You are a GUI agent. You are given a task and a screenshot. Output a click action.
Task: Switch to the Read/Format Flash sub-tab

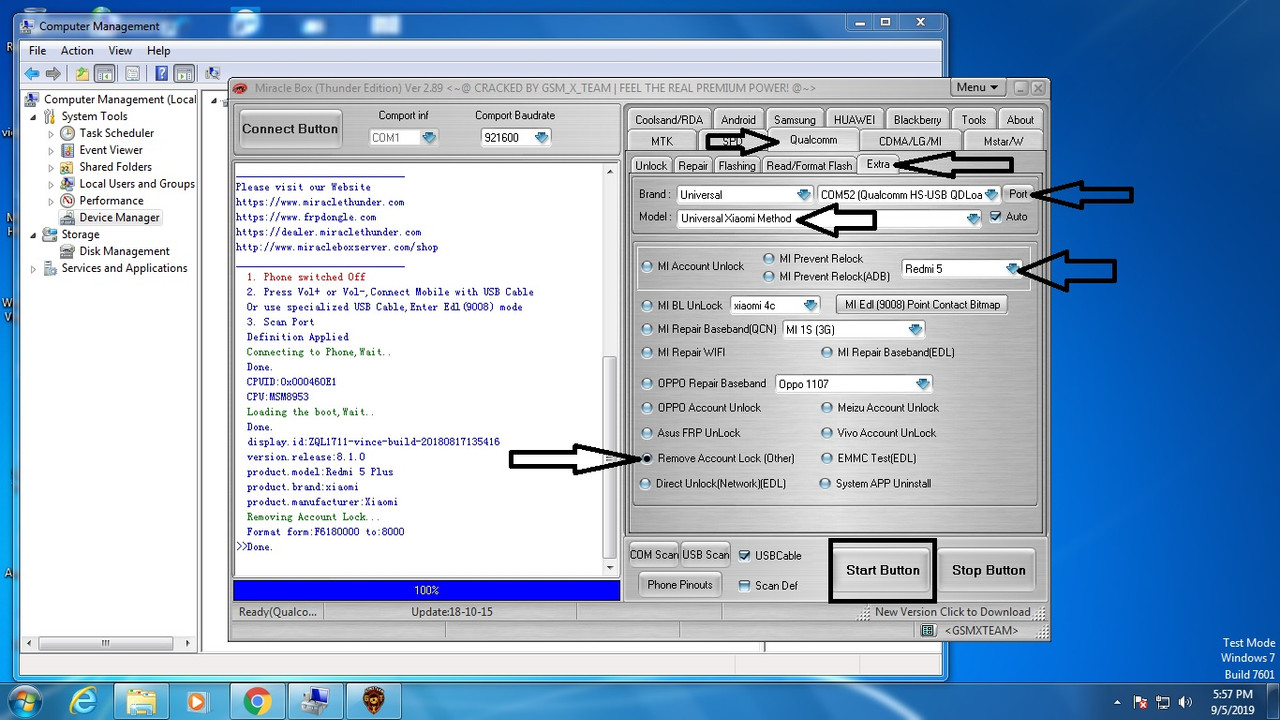click(x=810, y=166)
